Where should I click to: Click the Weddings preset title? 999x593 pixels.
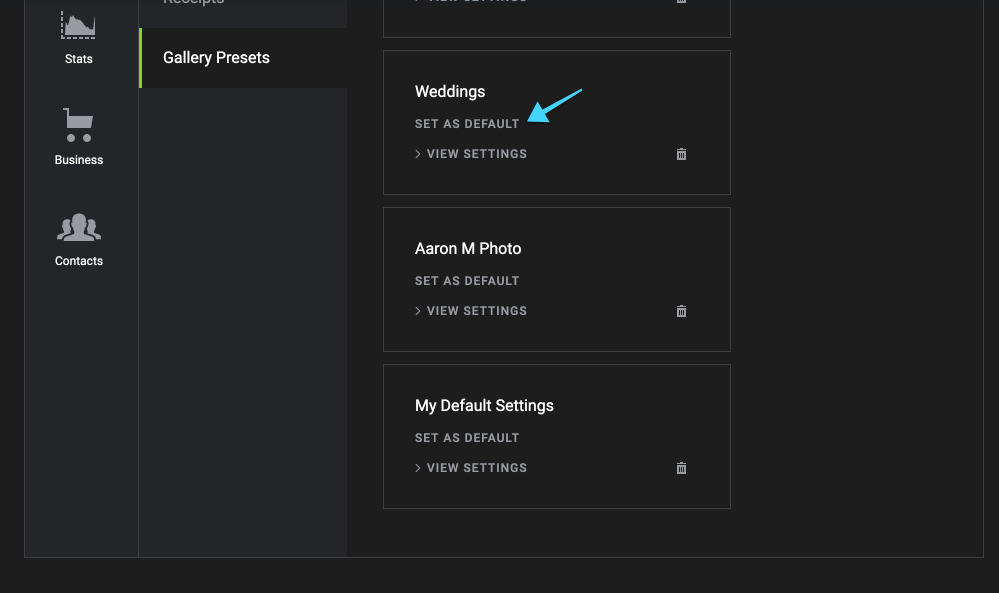[450, 92]
